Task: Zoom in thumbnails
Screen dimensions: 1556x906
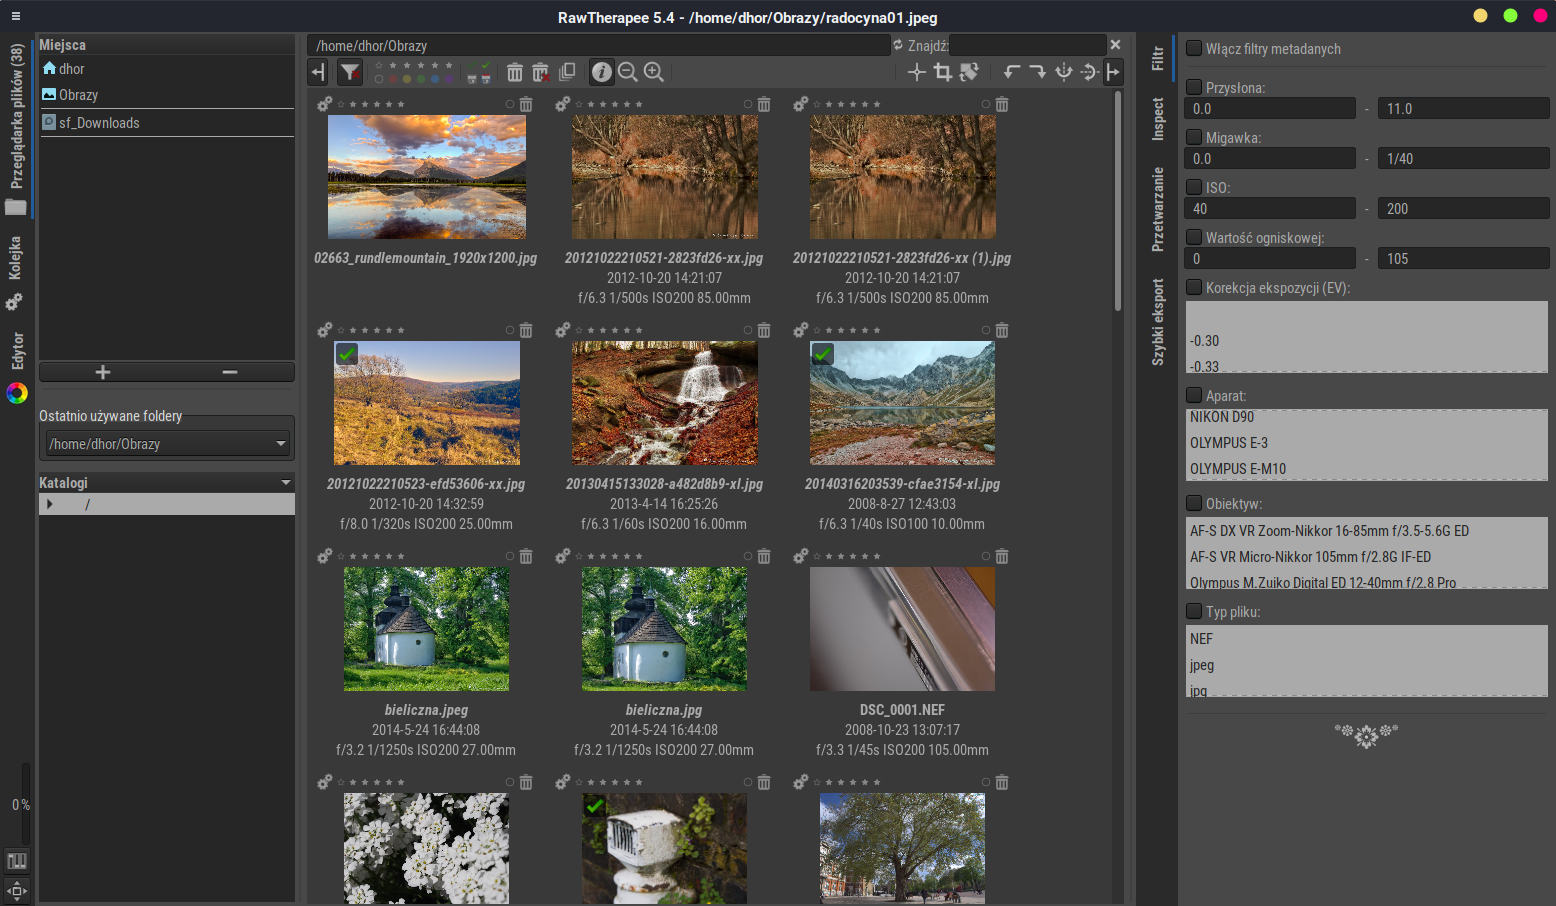Action: pyautogui.click(x=653, y=72)
